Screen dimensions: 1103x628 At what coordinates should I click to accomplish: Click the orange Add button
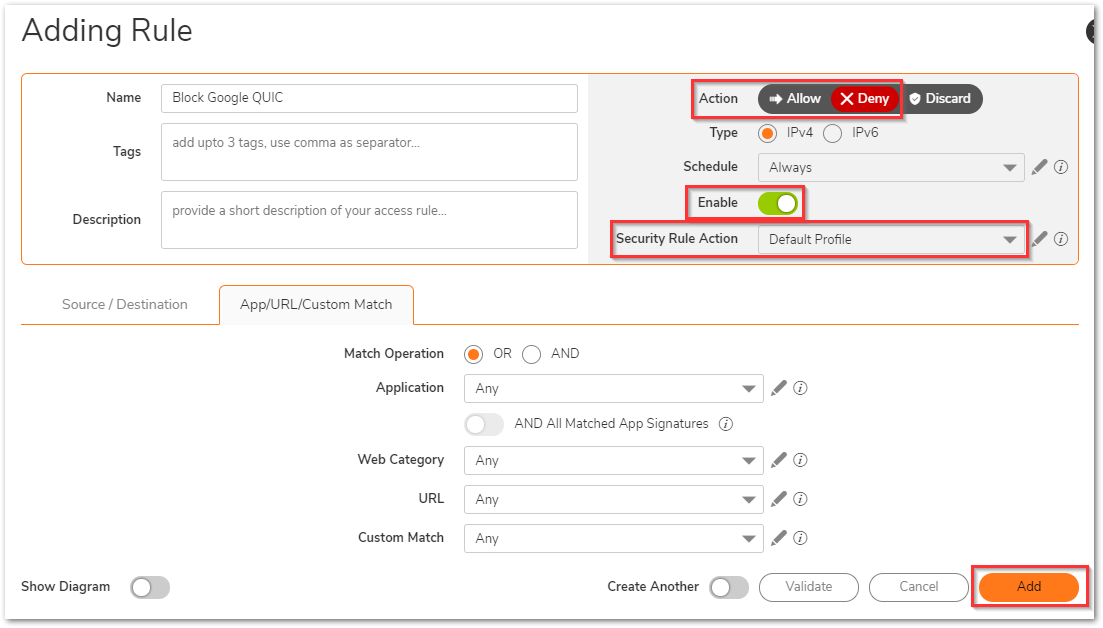point(1028,587)
